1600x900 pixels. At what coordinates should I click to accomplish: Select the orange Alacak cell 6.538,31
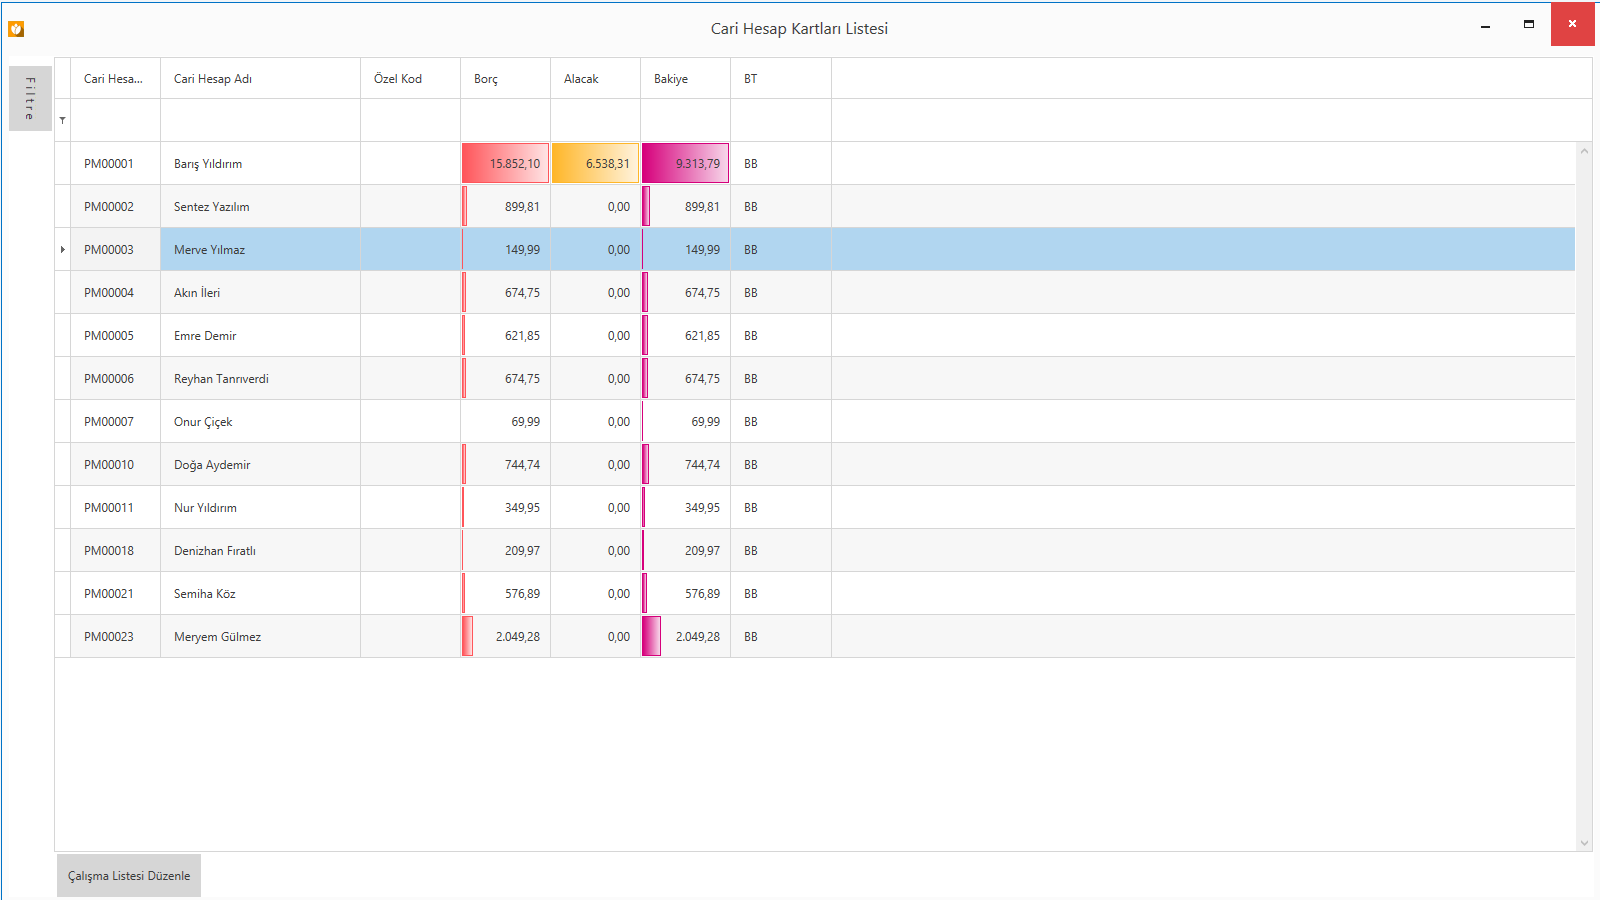[595, 164]
